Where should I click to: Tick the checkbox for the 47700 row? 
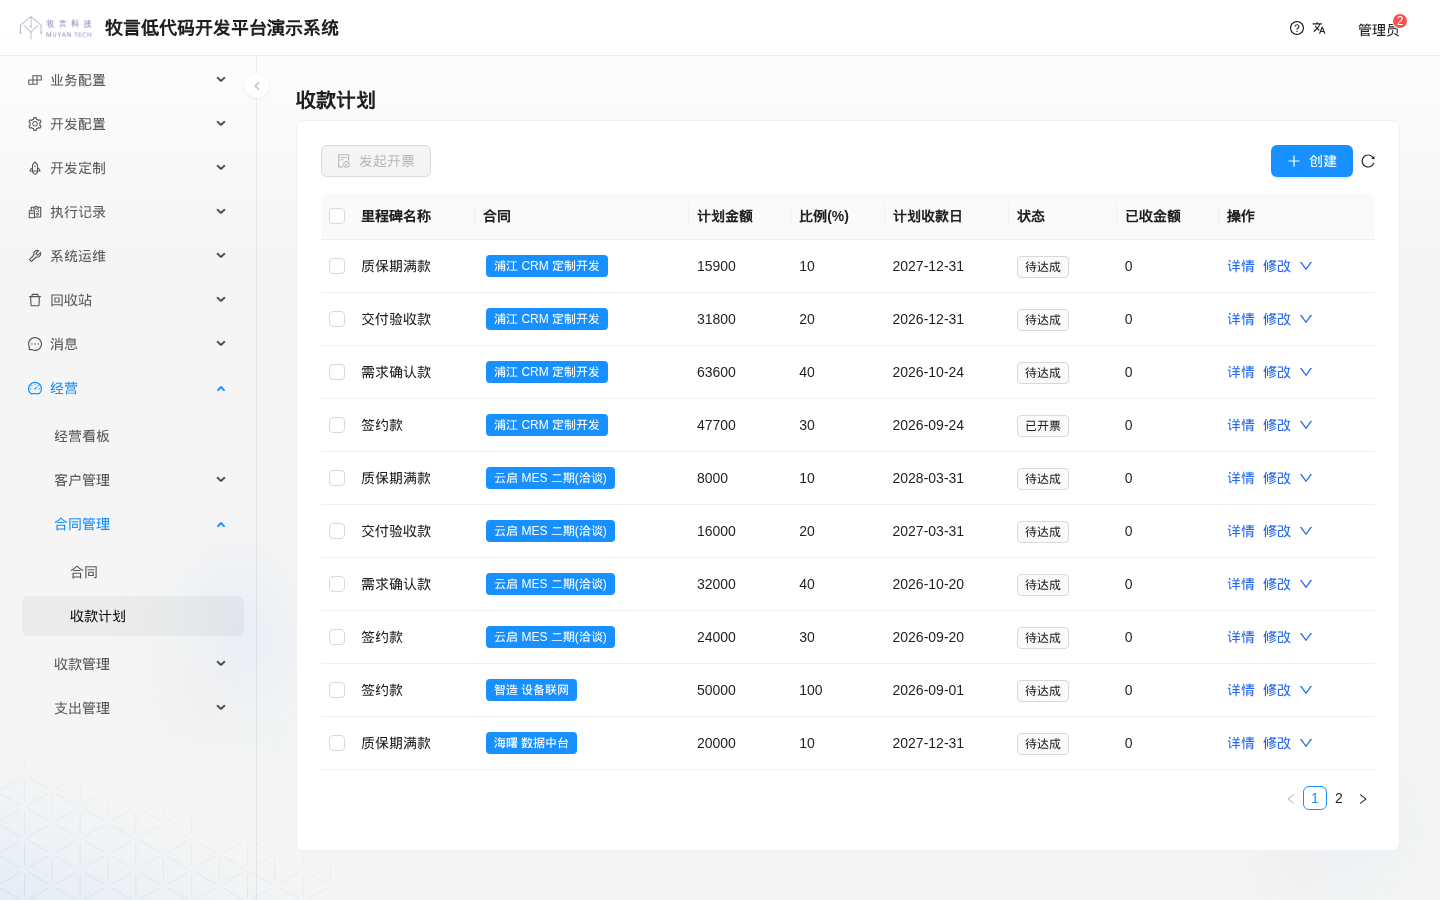tap(337, 425)
